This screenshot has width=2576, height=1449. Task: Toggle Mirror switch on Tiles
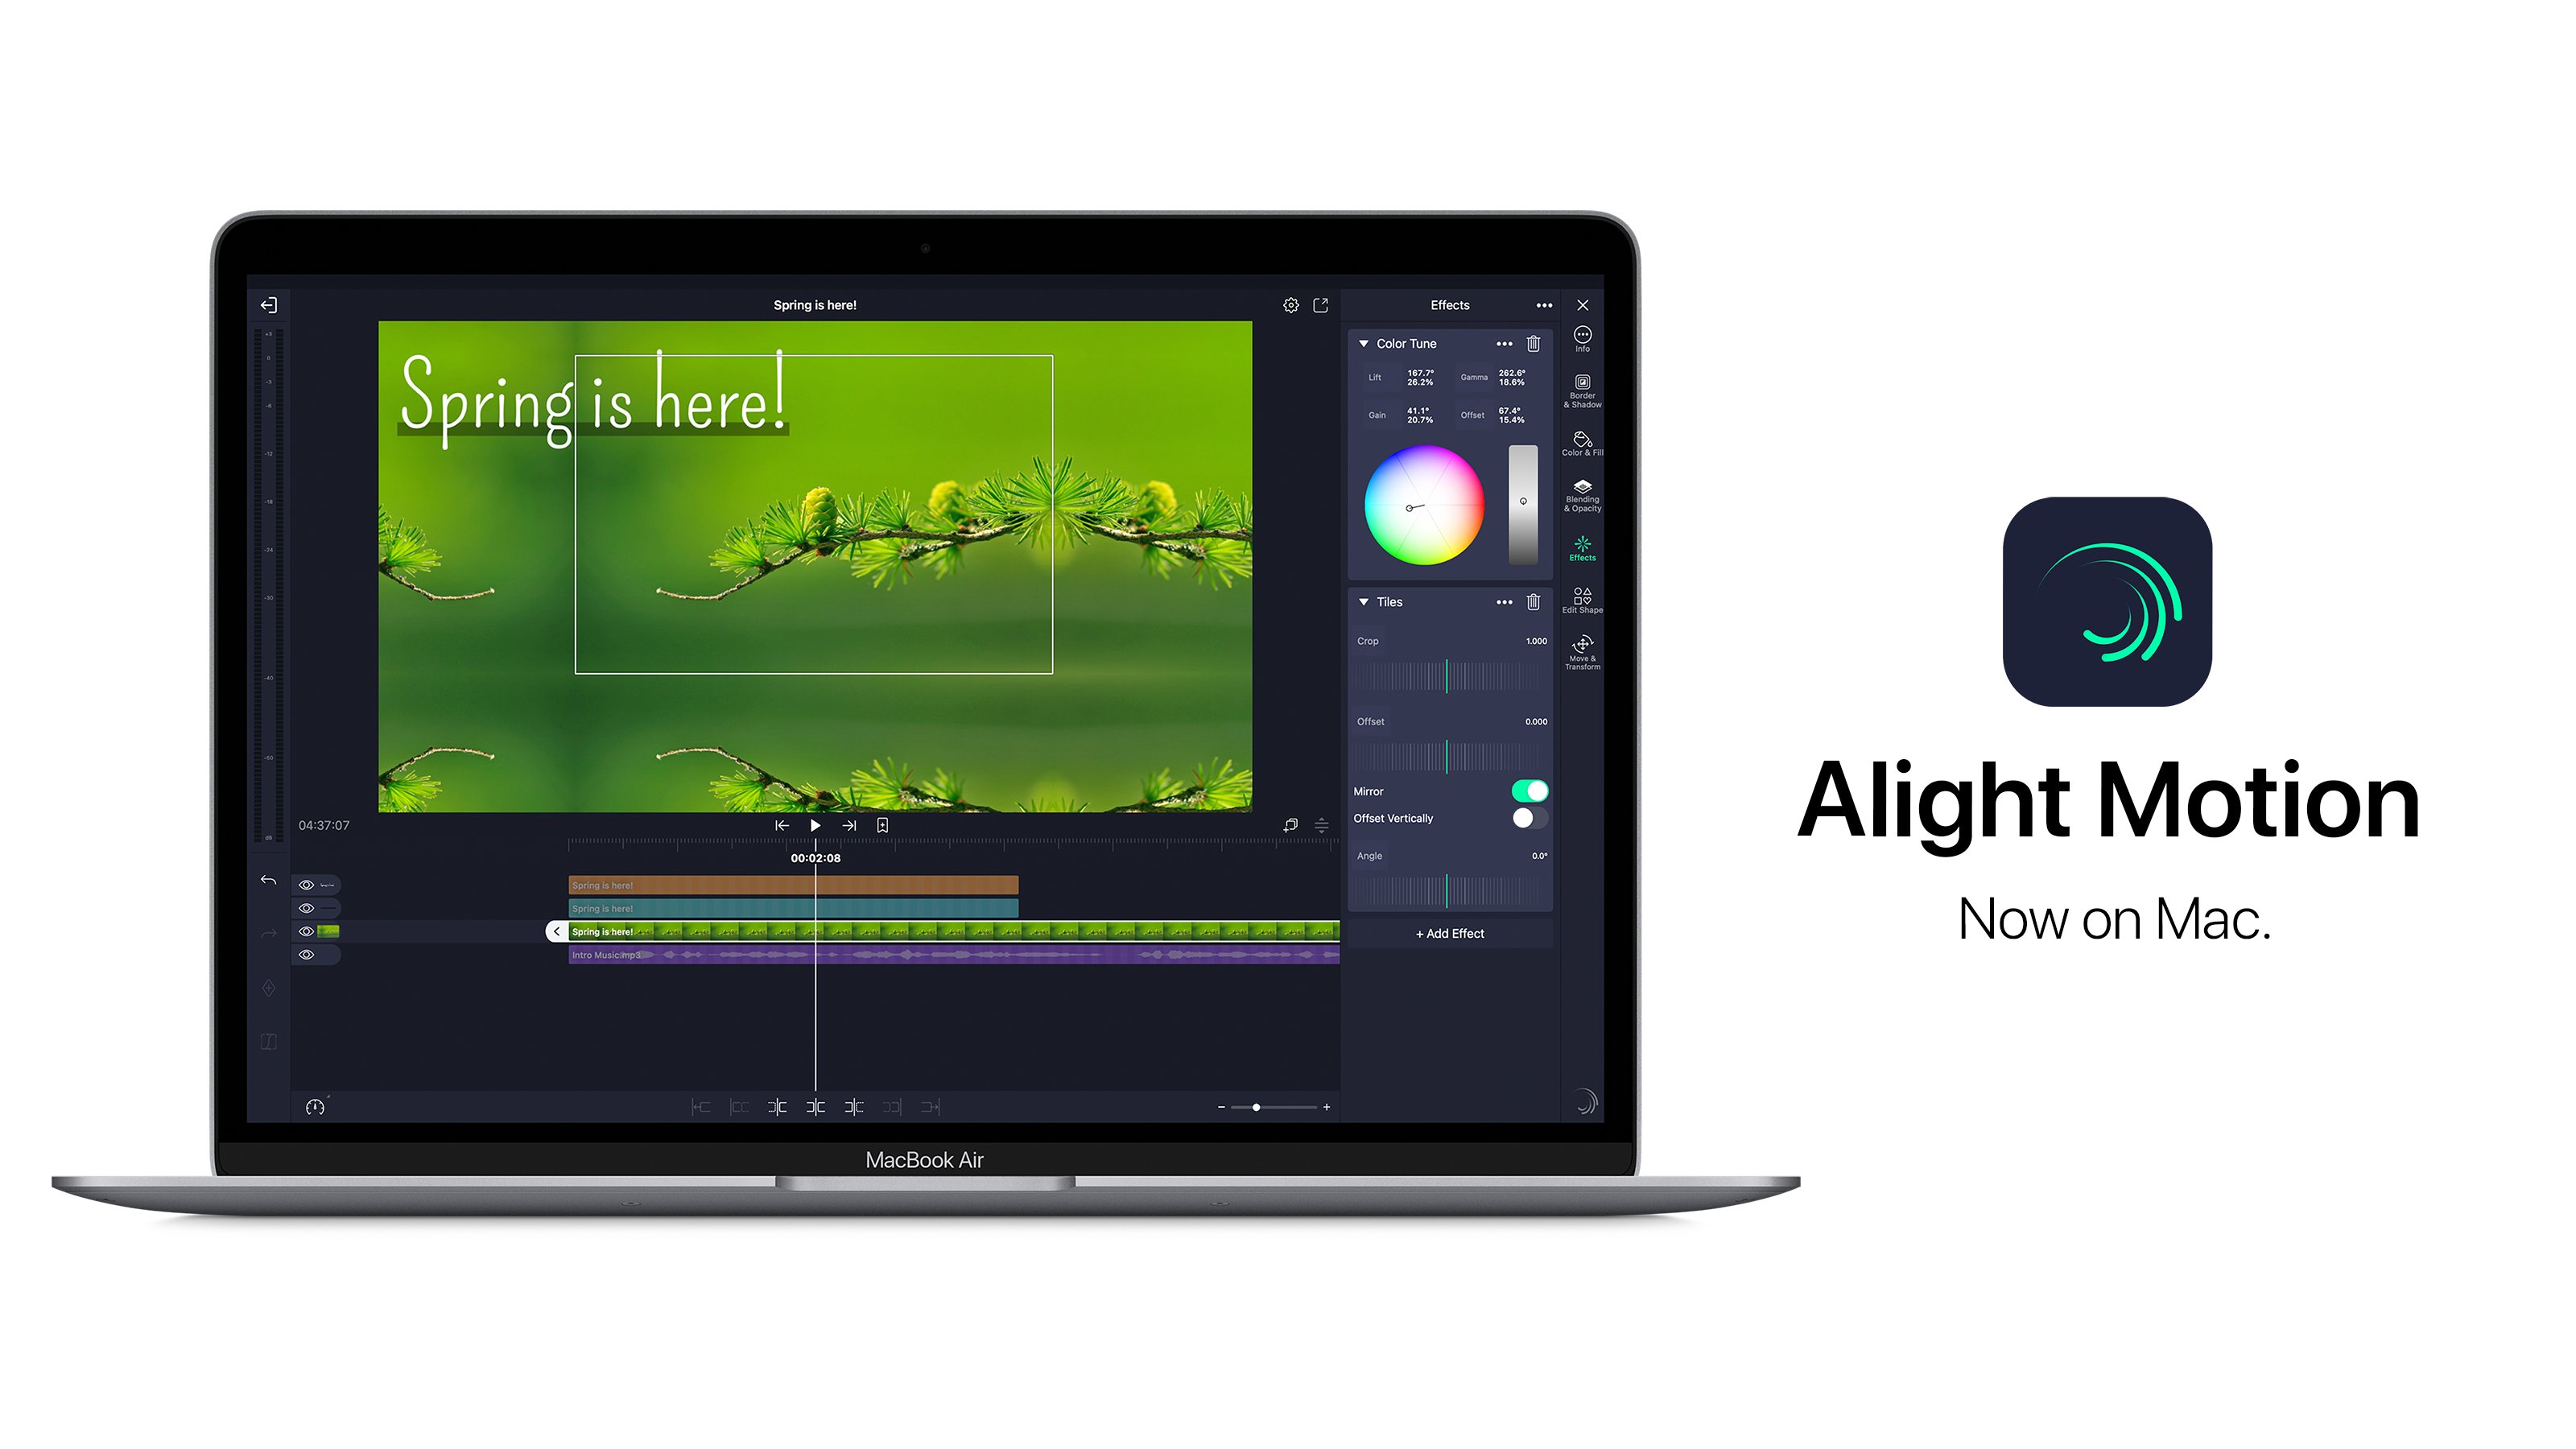[1527, 791]
